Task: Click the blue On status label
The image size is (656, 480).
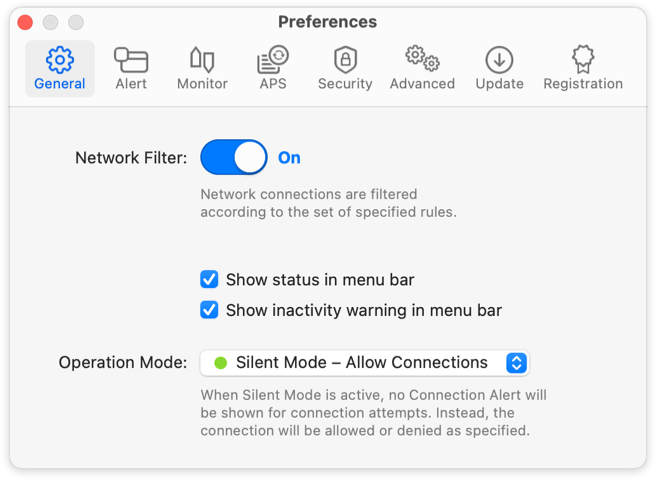Action: tap(289, 158)
